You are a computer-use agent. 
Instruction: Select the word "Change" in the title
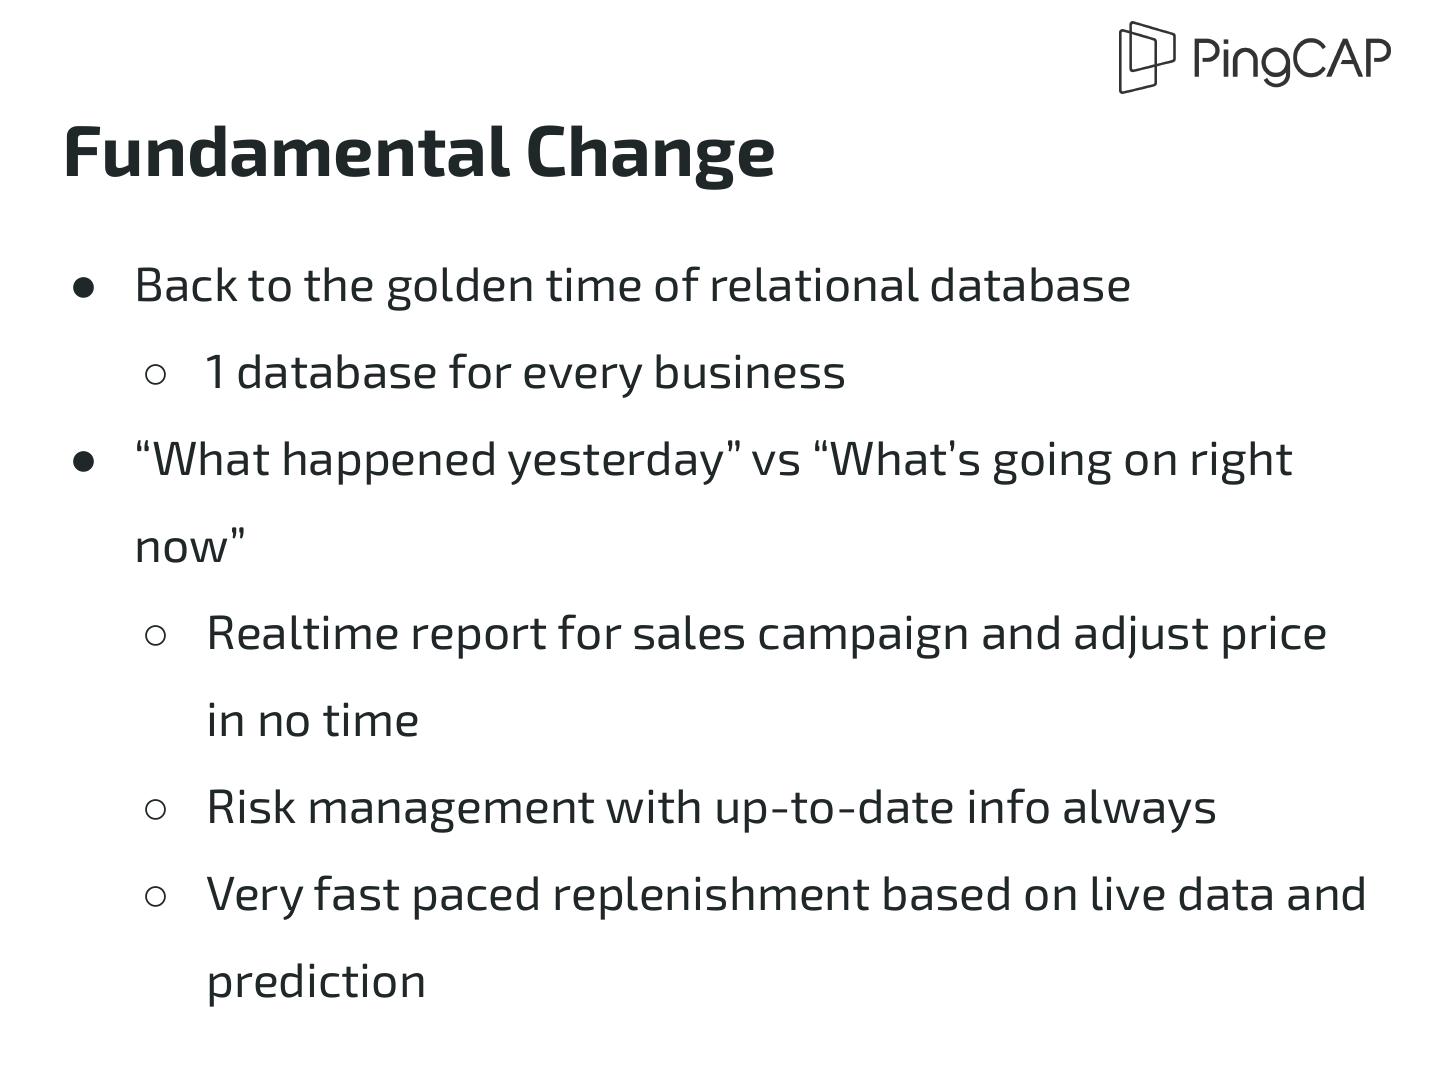coord(650,153)
